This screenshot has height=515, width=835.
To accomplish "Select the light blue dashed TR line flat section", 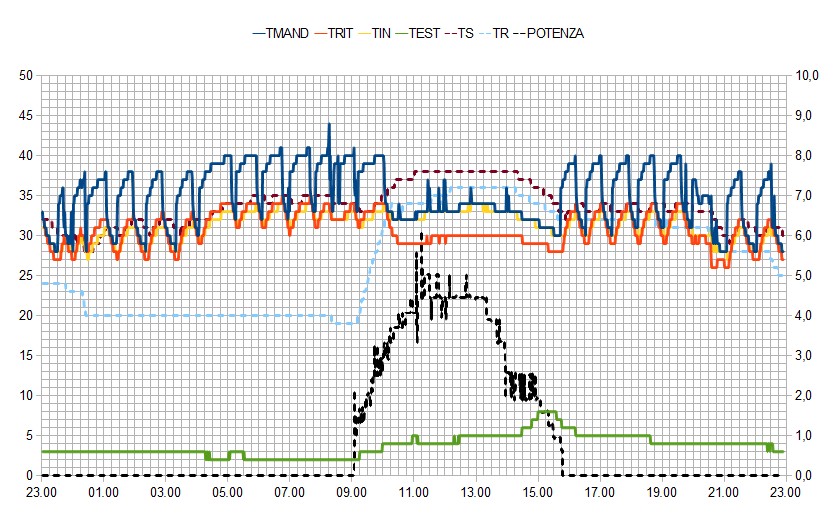I will 200,315.
